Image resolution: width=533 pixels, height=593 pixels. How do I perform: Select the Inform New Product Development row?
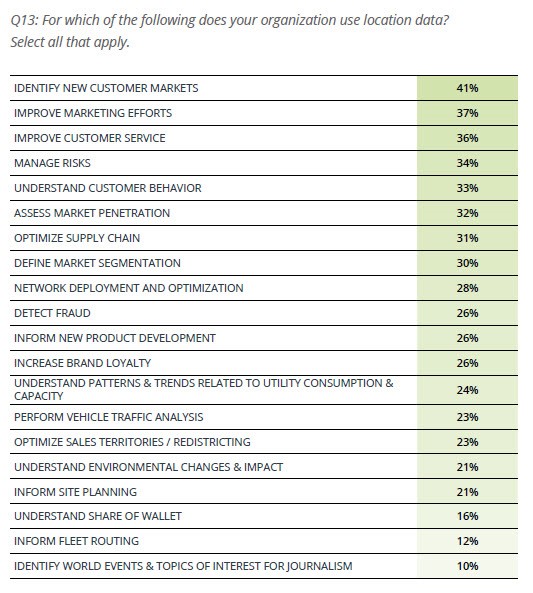point(264,338)
